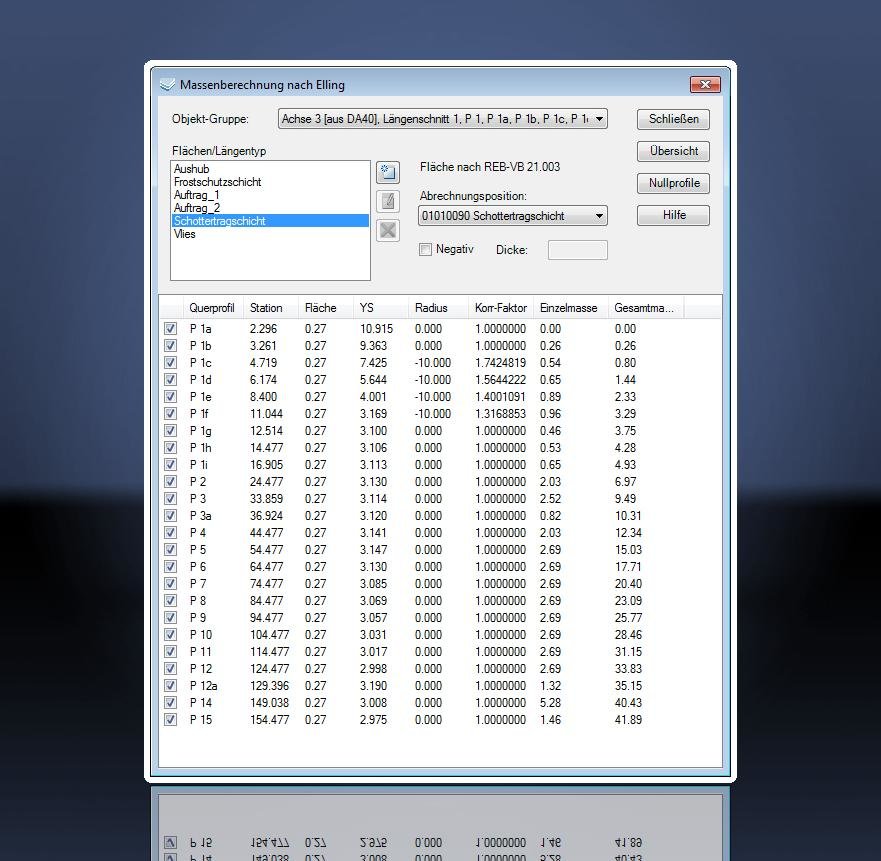Uncheck the row P 15 checkbox
881x861 pixels.
coord(170,719)
